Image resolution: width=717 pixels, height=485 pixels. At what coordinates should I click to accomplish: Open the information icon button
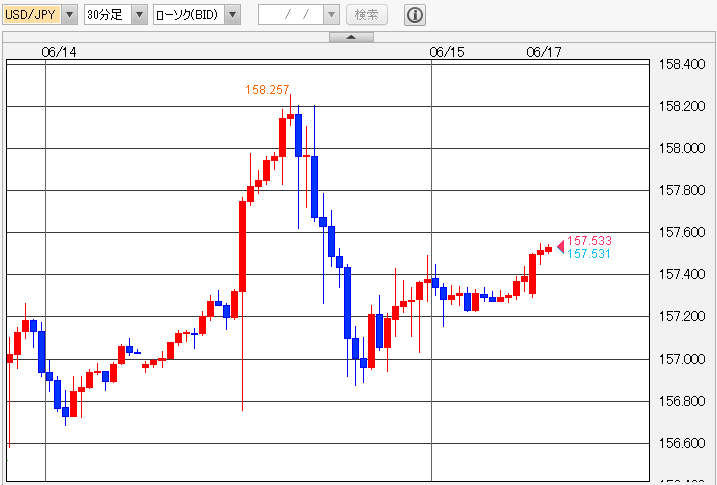click(415, 15)
